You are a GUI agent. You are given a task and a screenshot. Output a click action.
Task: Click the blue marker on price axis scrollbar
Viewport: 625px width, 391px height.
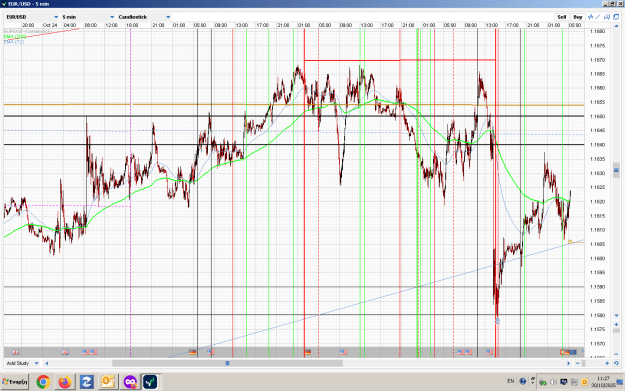[x=616, y=170]
